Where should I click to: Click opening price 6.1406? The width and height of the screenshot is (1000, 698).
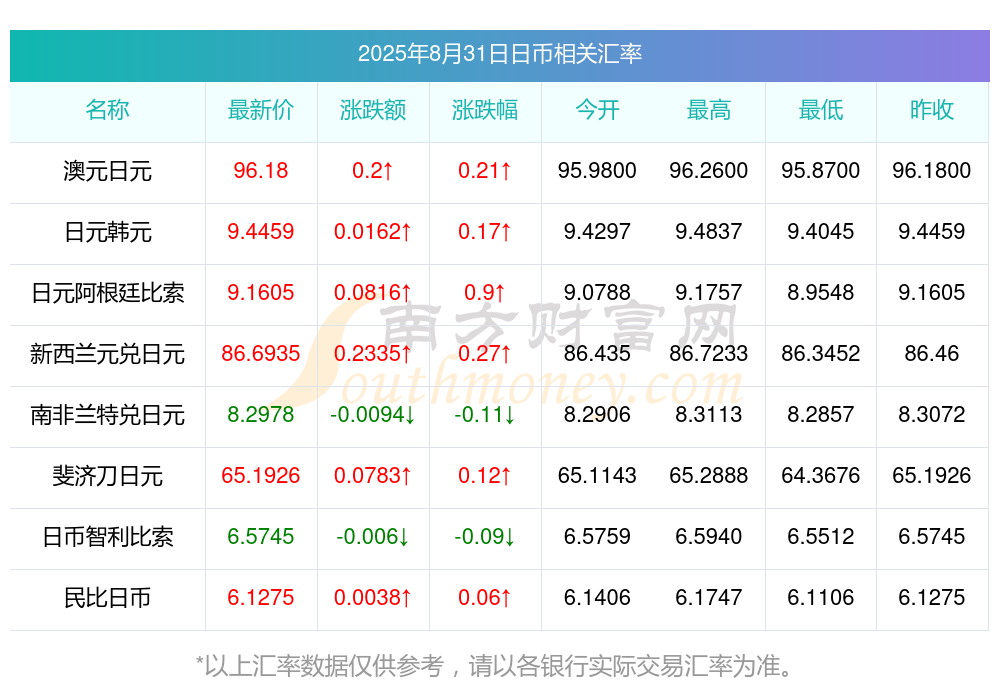(597, 598)
